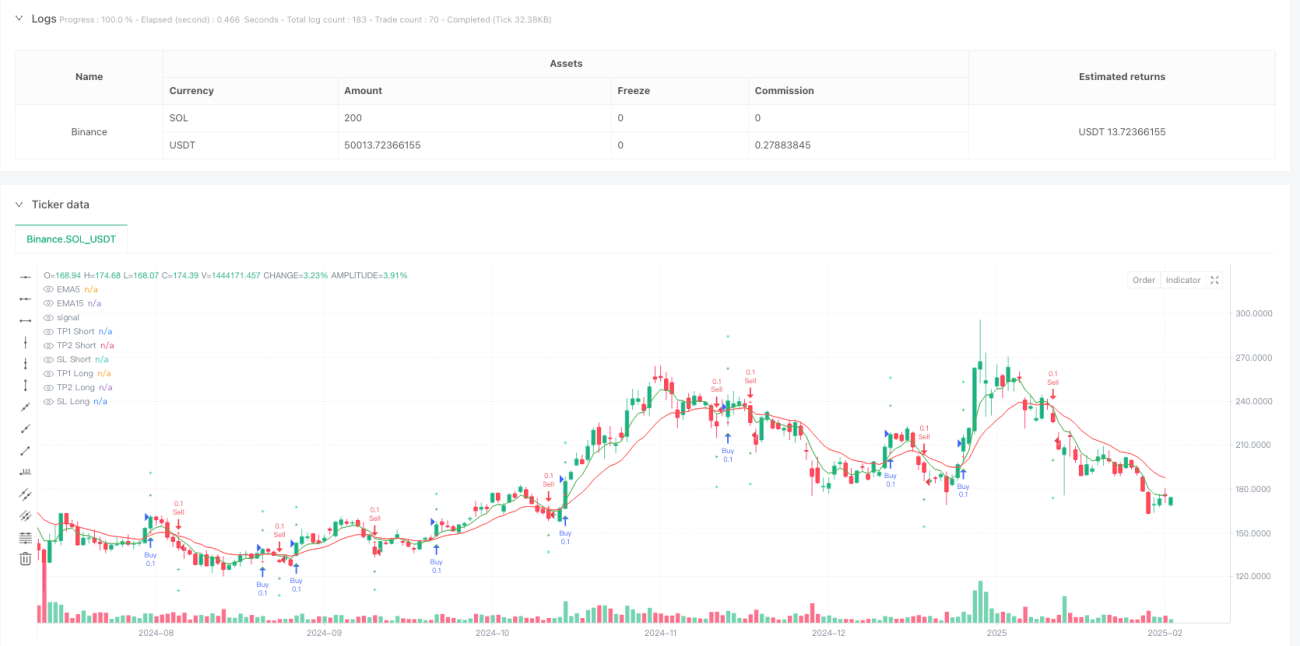This screenshot has height=646, width=1300.
Task: Open the Indicator dropdown on the chart
Action: 1183,280
